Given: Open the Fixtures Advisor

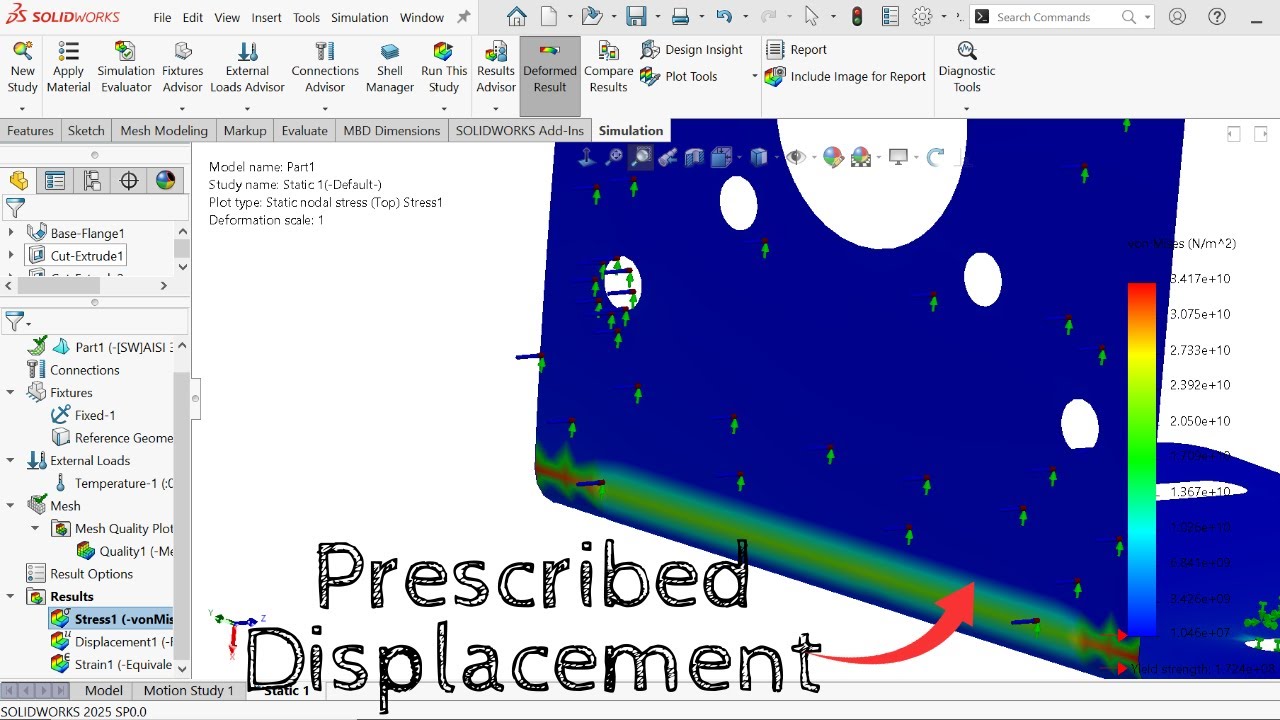Looking at the screenshot, I should [x=183, y=67].
